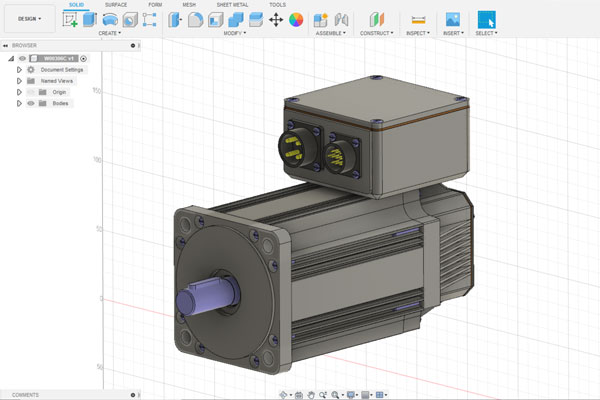The image size is (600, 400).
Task: Open the Modify dropdown menu
Action: tap(235, 33)
